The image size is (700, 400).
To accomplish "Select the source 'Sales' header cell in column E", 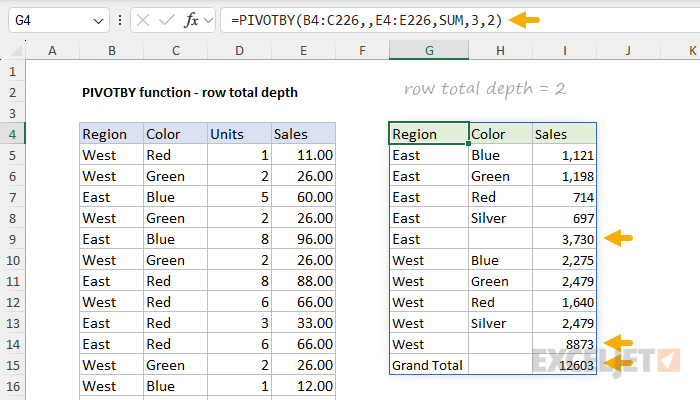I will (303, 134).
